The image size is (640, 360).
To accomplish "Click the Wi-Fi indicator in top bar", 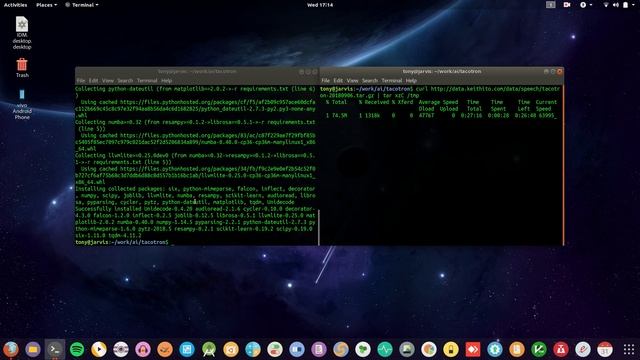I will pyautogui.click(x=606, y=5).
